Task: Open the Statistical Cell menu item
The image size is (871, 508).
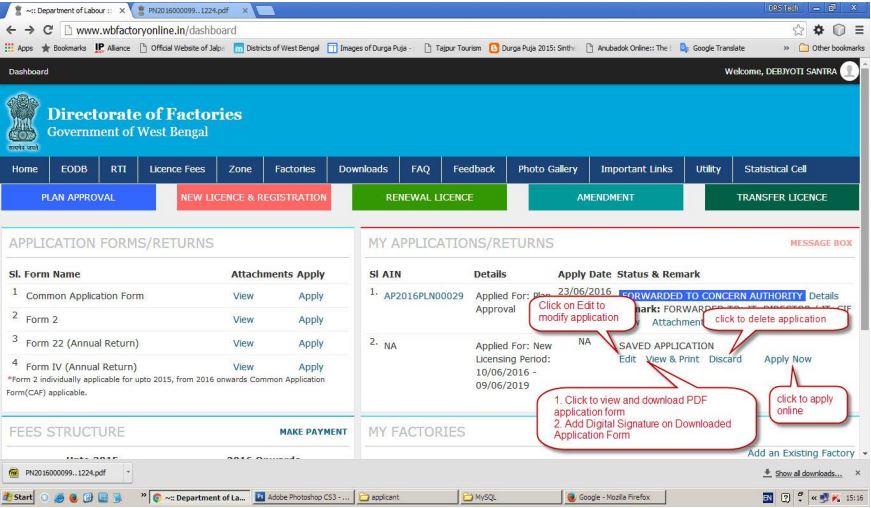Action: pyautogui.click(x=775, y=169)
